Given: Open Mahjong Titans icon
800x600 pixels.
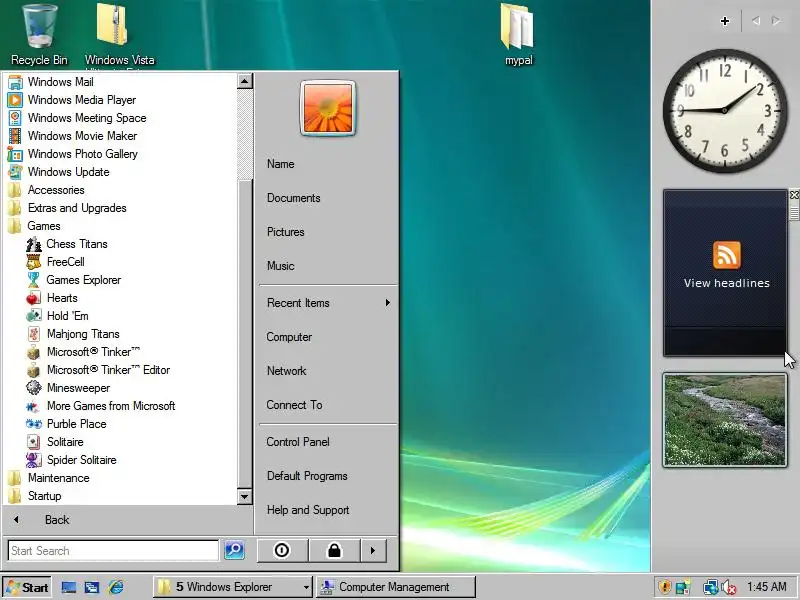Looking at the screenshot, I should 34,334.
